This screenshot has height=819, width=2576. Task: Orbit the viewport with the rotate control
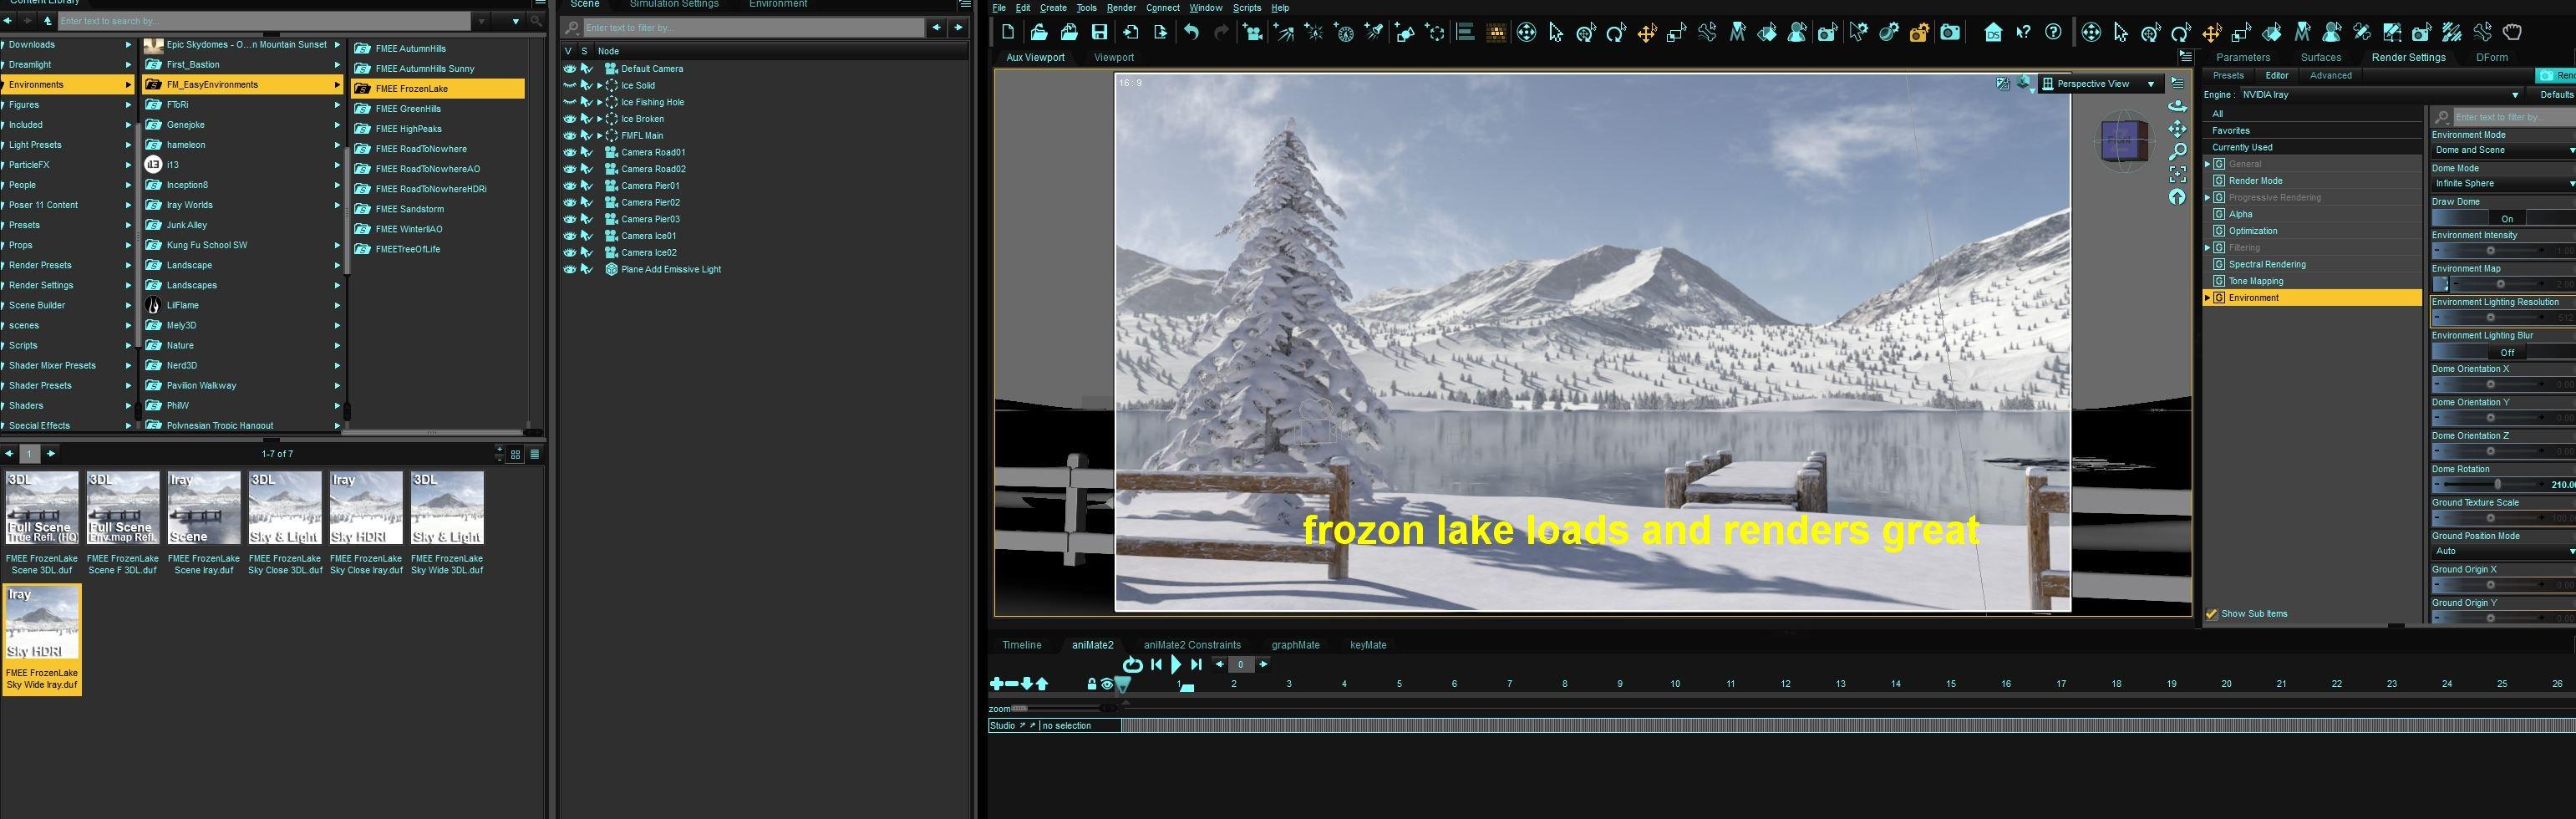point(2177,105)
